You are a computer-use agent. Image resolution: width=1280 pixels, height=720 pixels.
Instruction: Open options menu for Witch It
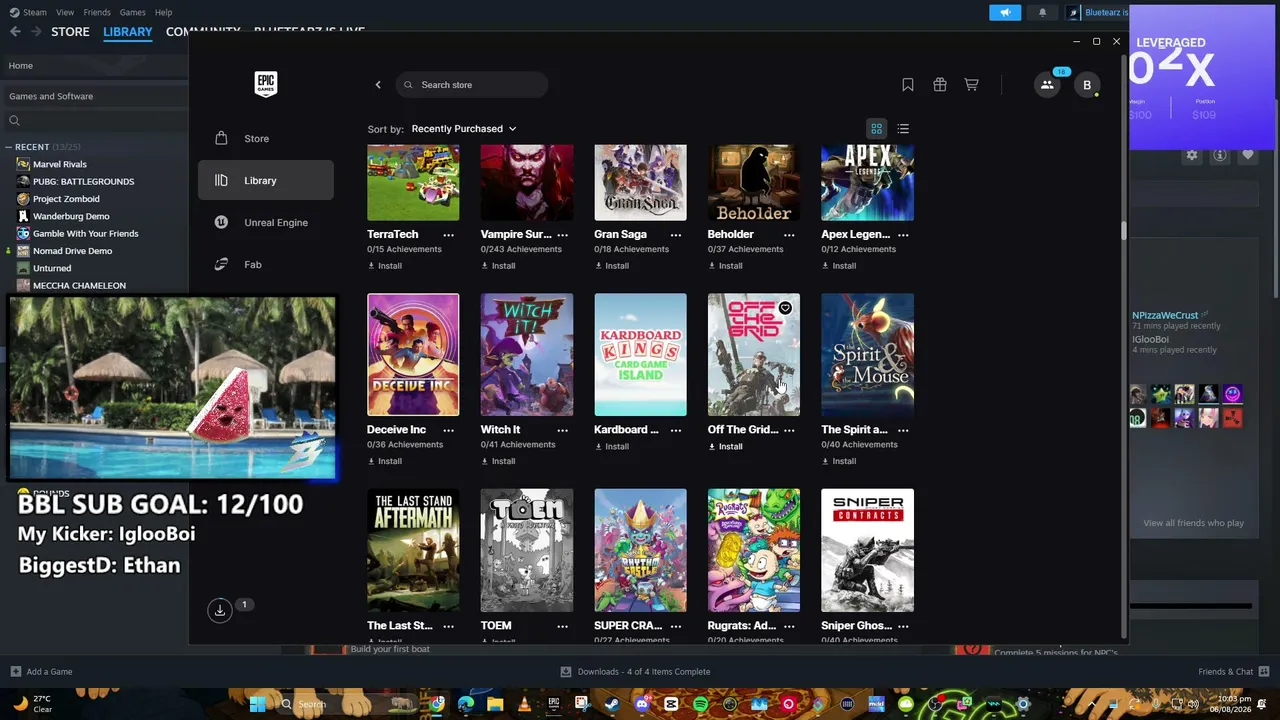coord(562,430)
